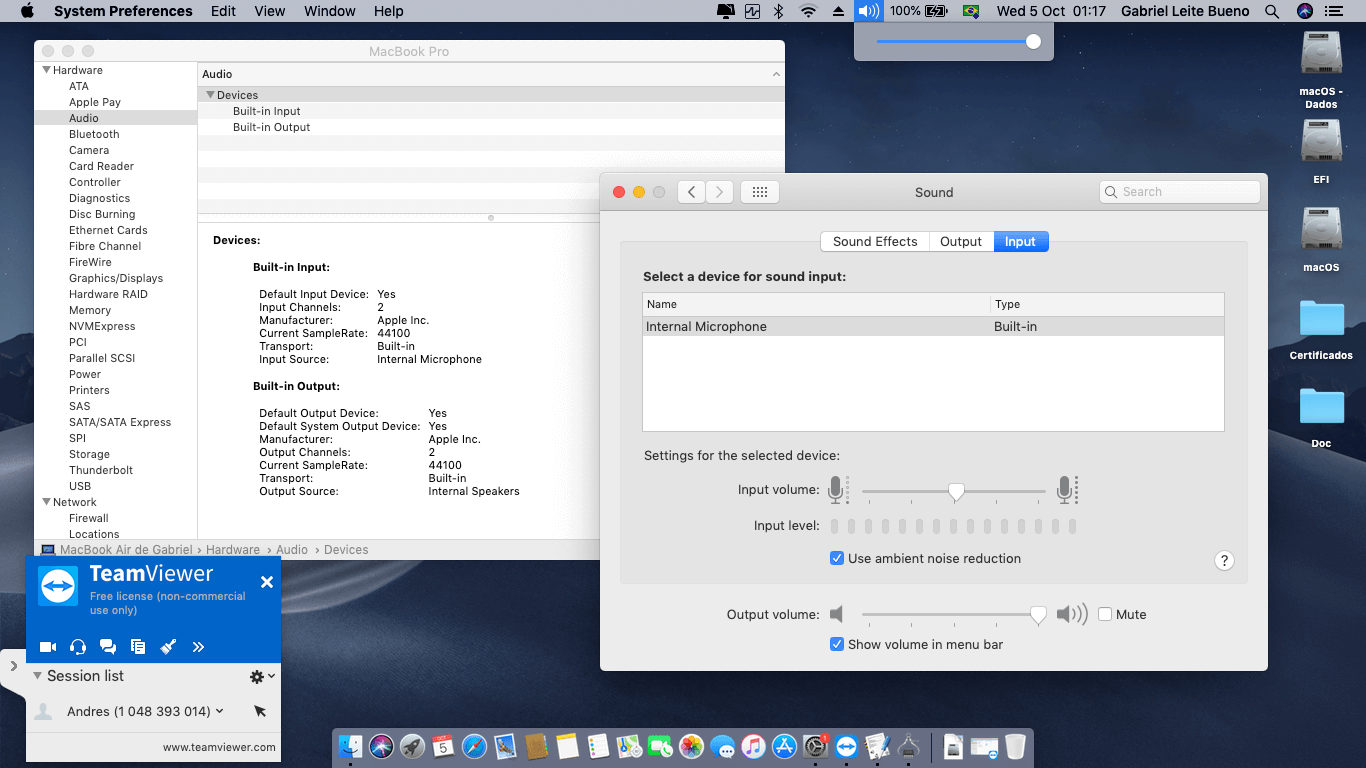Select Internal Microphone input device row

(x=933, y=327)
